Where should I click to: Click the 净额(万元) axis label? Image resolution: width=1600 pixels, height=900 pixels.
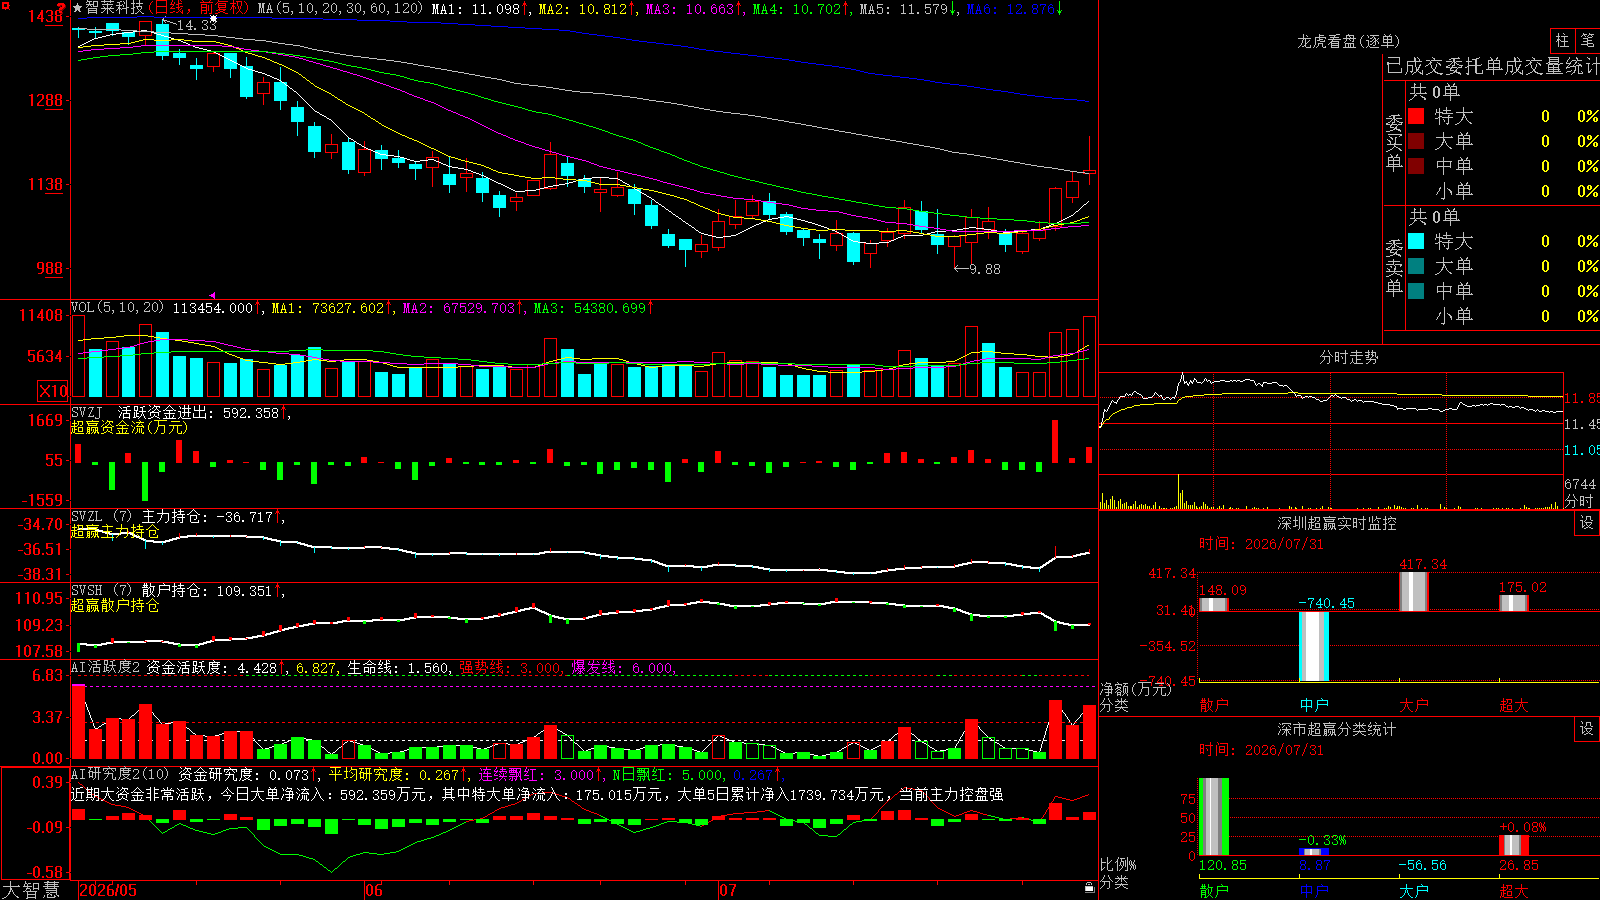(x=1136, y=689)
